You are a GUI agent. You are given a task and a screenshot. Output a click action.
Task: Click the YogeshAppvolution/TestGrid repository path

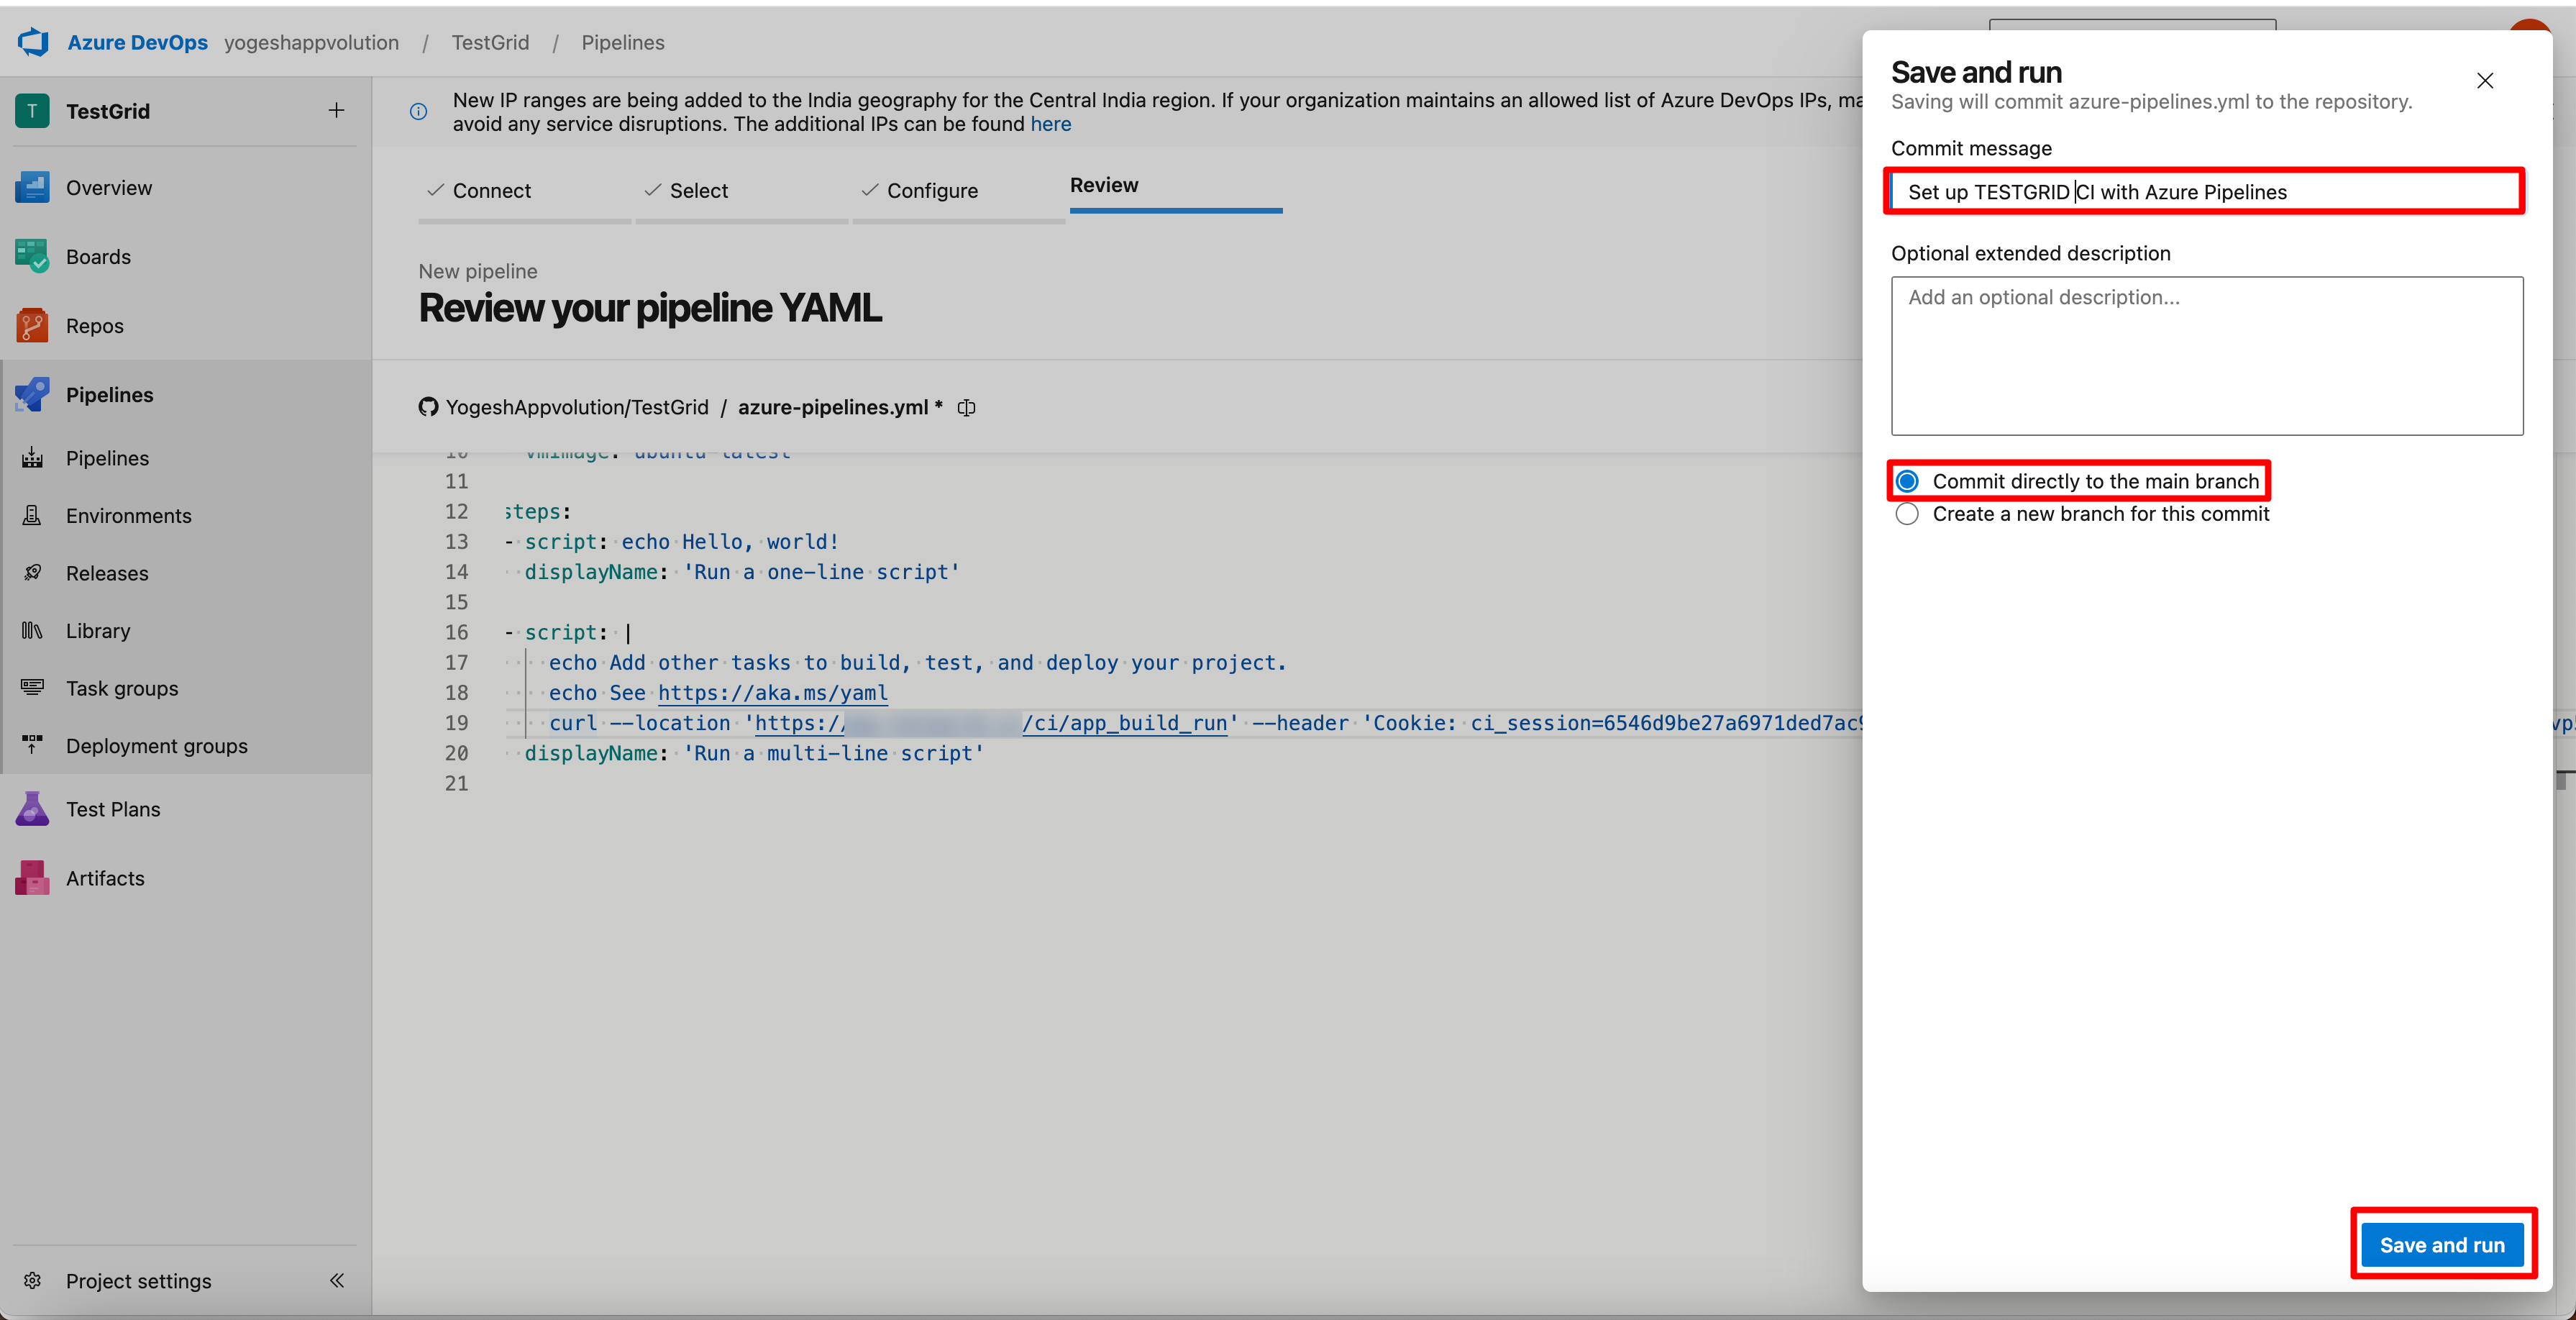[x=577, y=407]
